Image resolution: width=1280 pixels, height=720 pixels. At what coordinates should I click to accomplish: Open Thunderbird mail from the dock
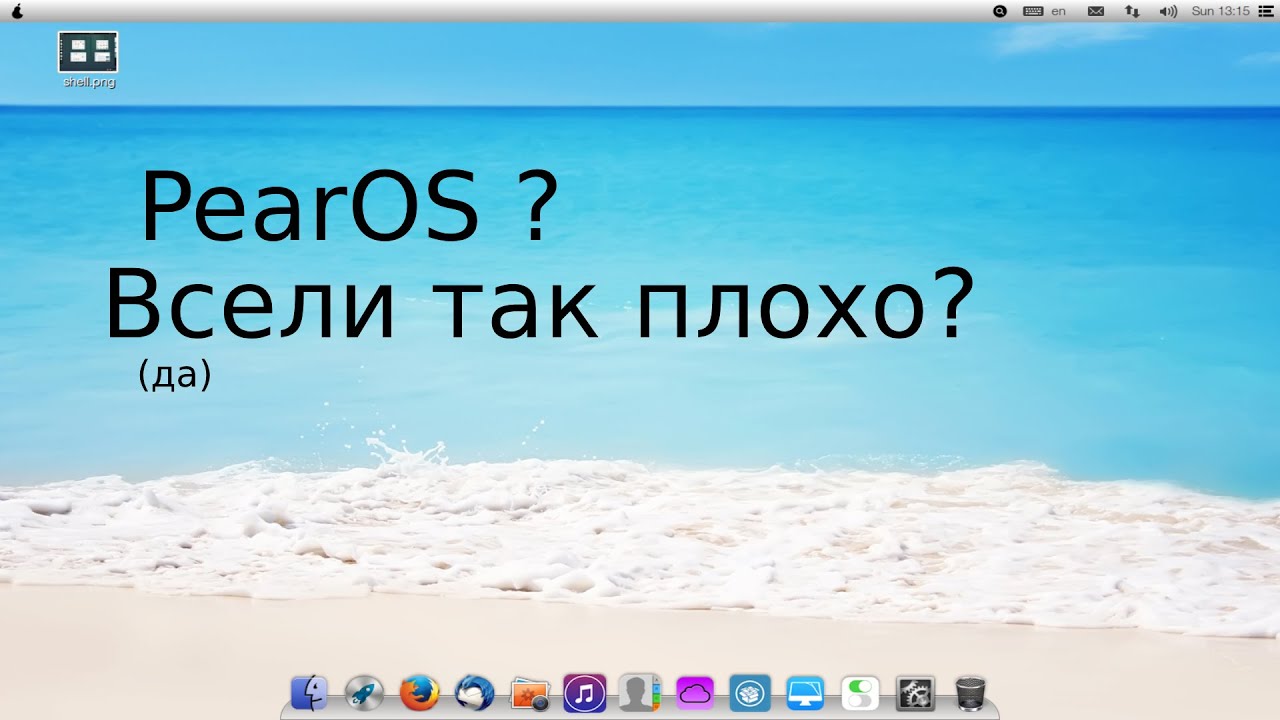pyautogui.click(x=474, y=692)
